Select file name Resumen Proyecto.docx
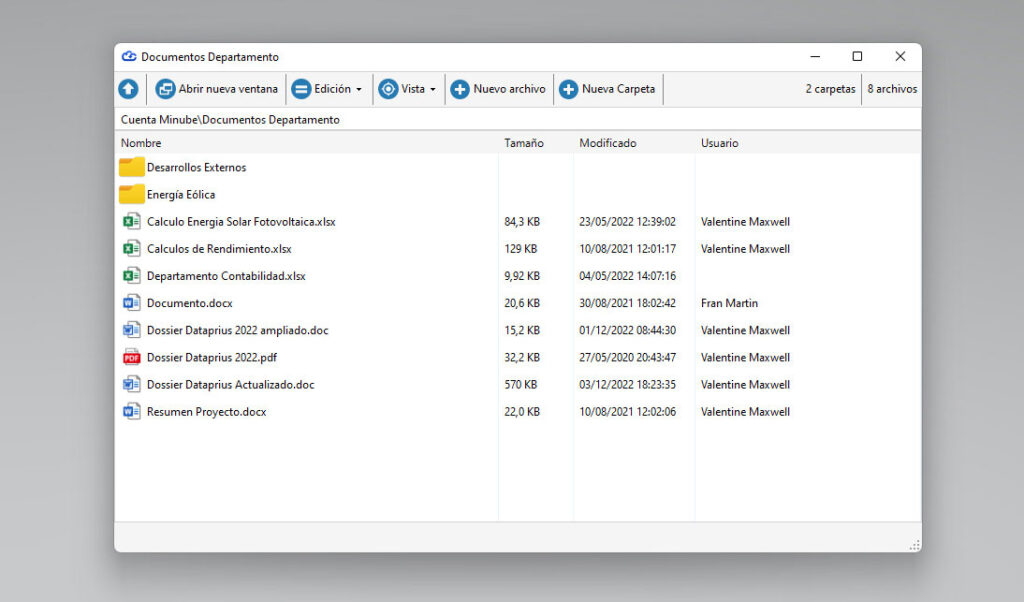 pyautogui.click(x=206, y=412)
